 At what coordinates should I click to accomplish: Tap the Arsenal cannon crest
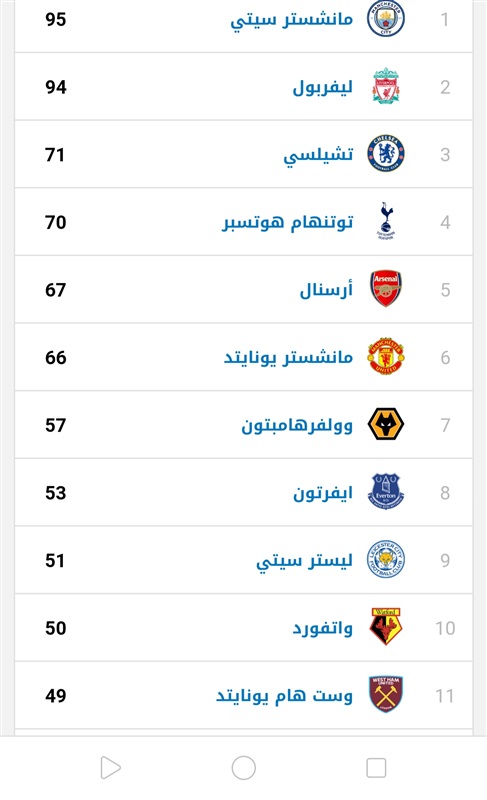point(386,288)
